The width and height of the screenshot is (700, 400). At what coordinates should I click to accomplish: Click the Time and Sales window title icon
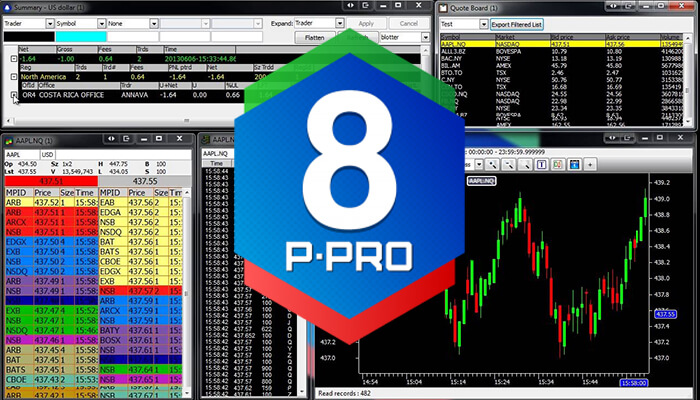tap(206, 140)
